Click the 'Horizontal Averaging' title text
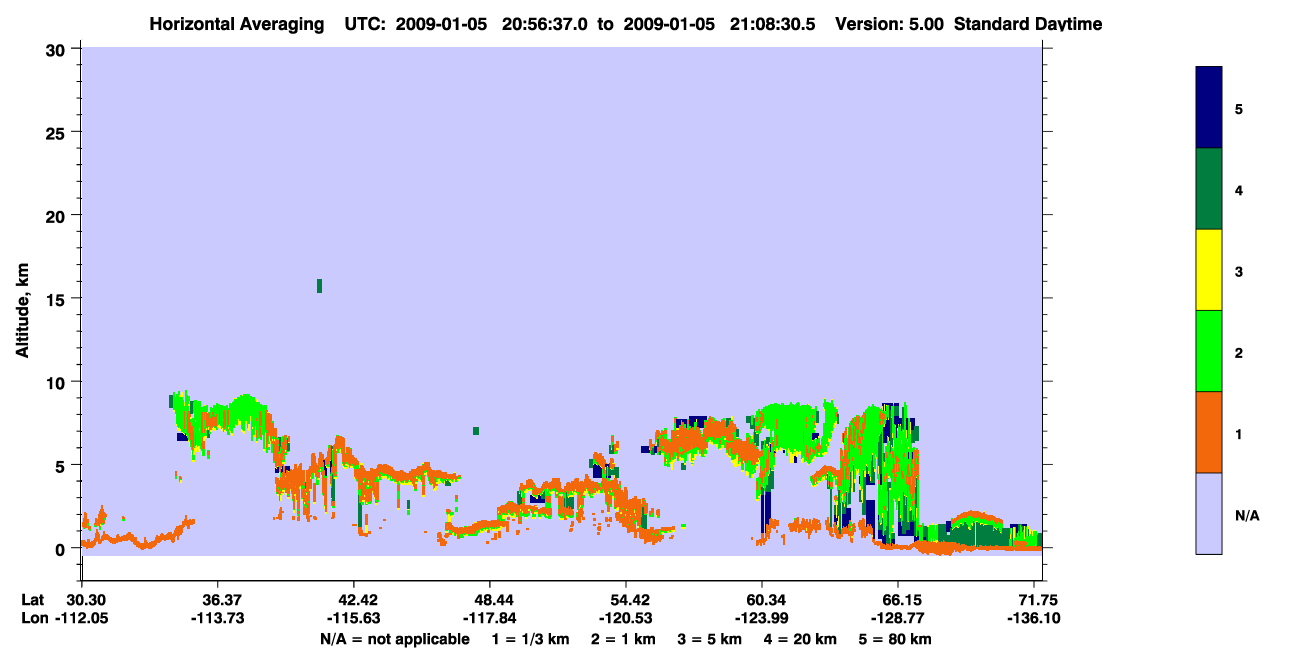The height and width of the screenshot is (667, 1300). coord(238,24)
